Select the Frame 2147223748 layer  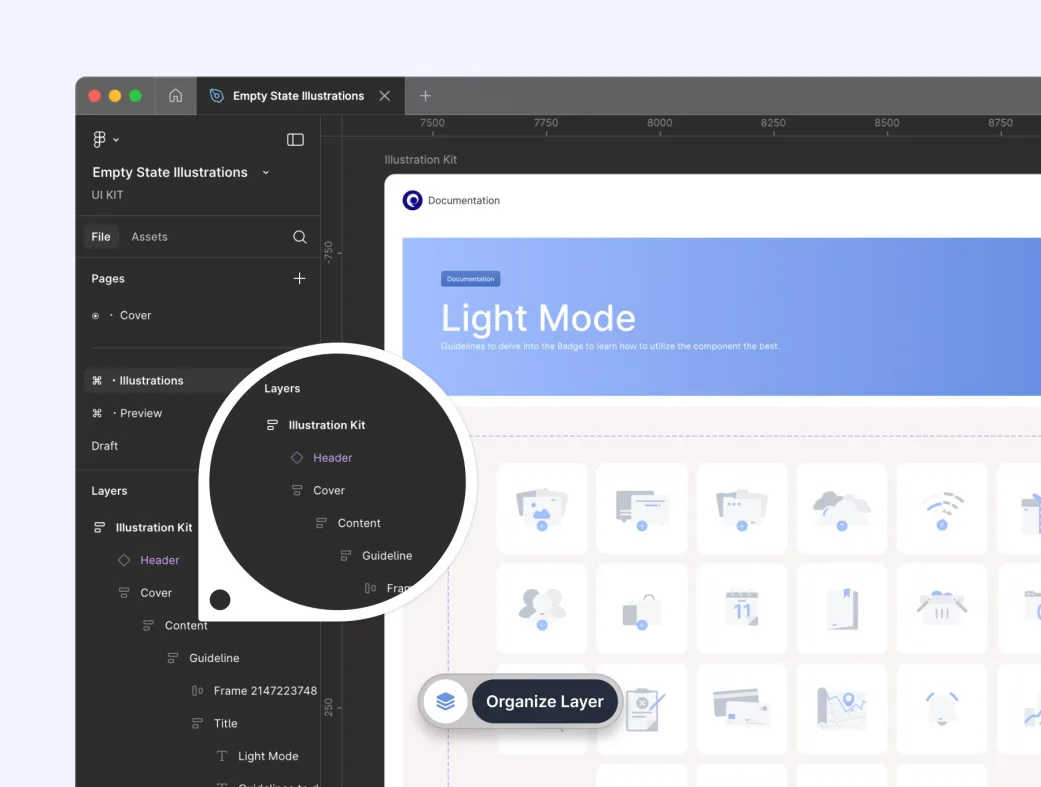264,691
